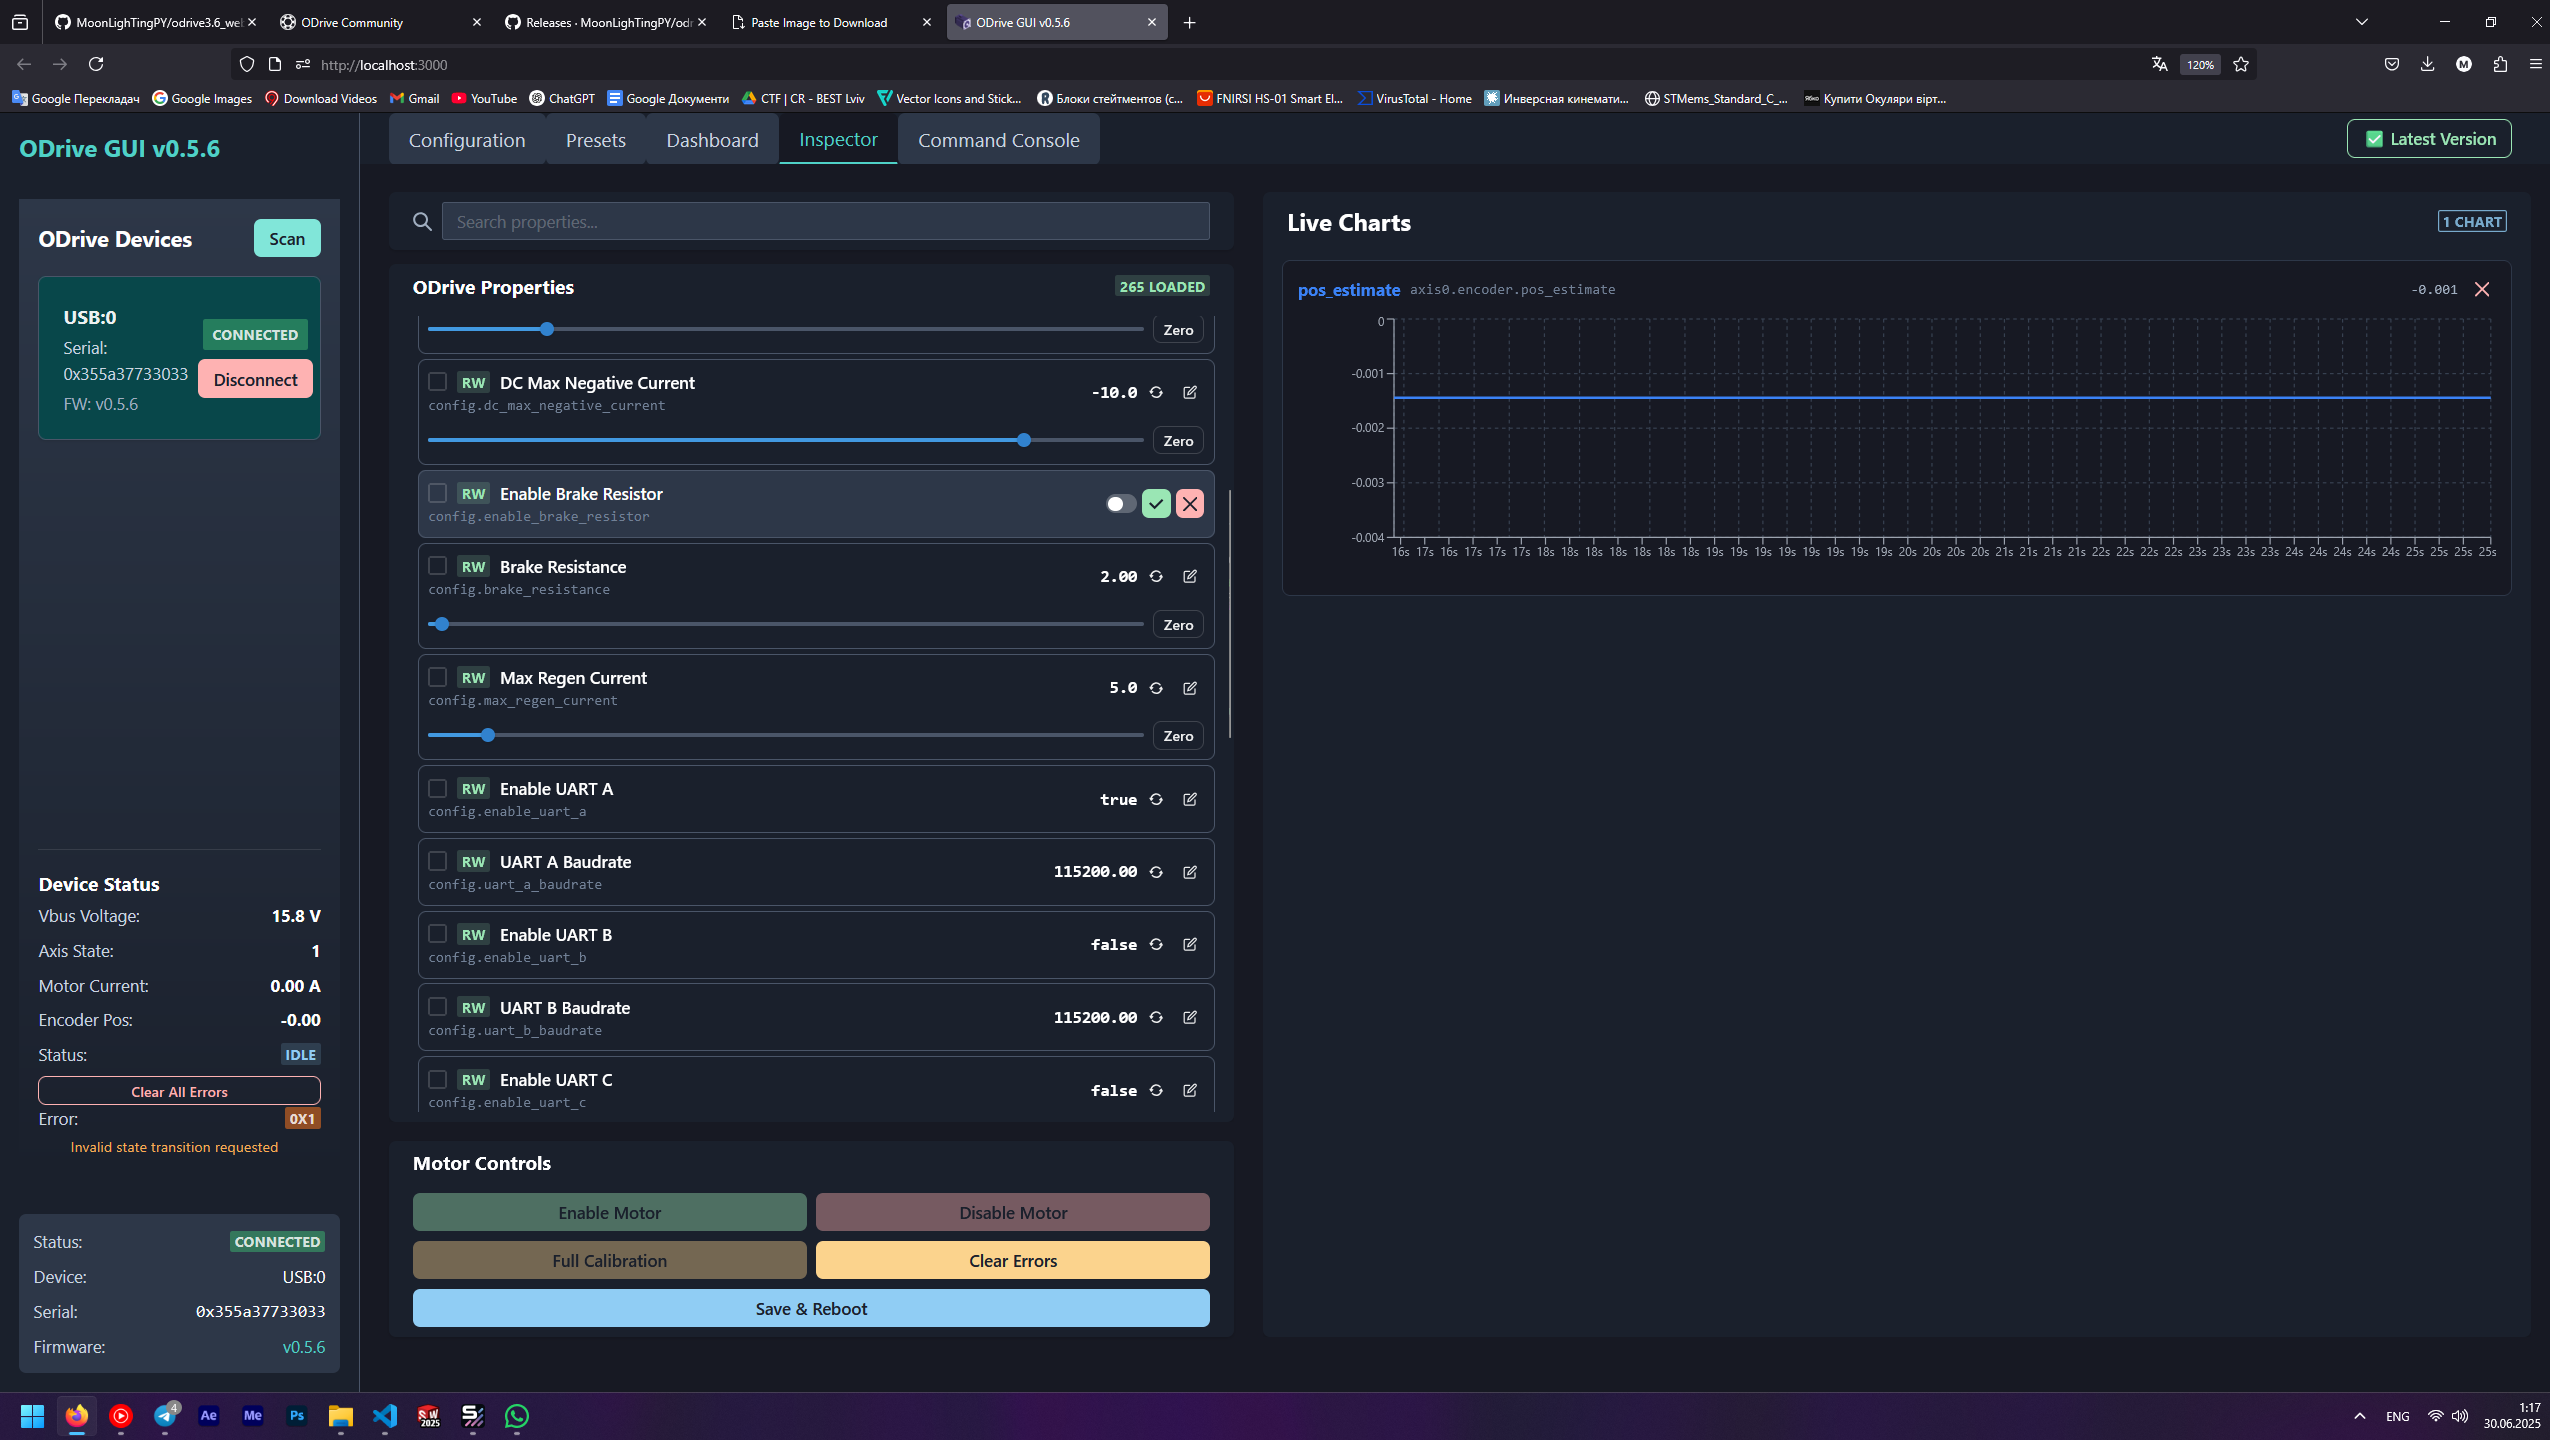Click the Latest Version button
The height and width of the screenshot is (1440, 2550).
click(x=2429, y=139)
